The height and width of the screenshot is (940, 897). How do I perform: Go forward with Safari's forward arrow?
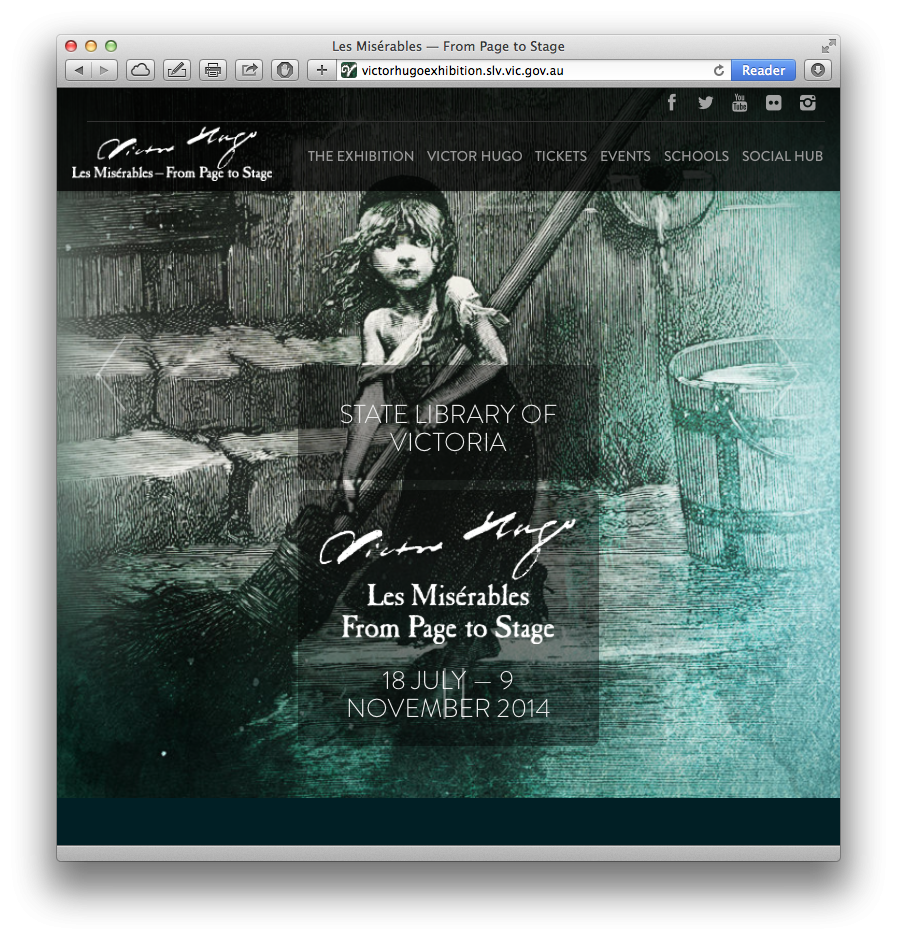click(104, 70)
